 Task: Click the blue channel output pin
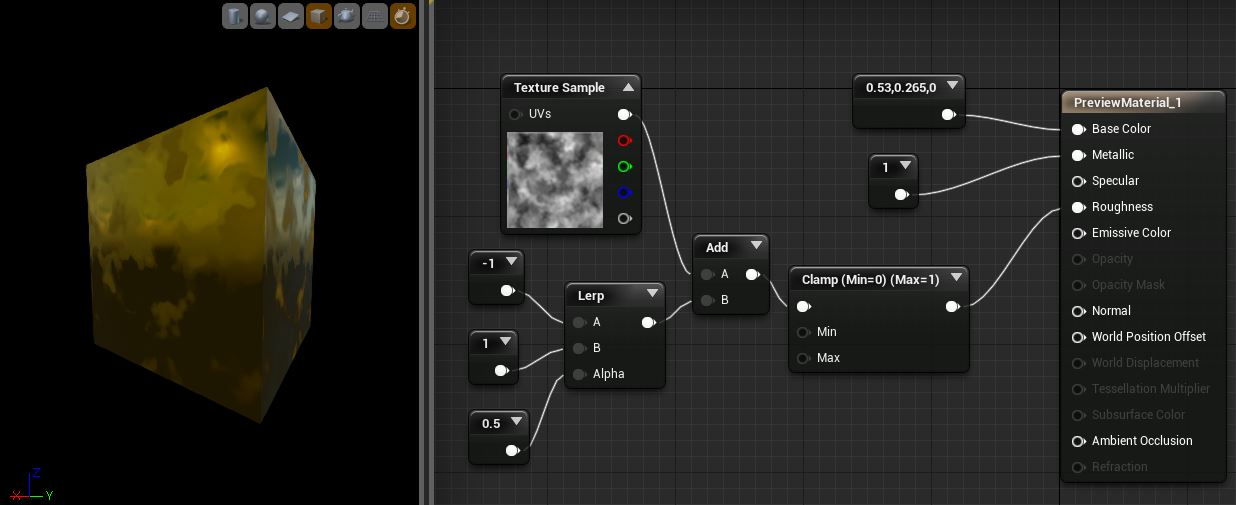(625, 192)
